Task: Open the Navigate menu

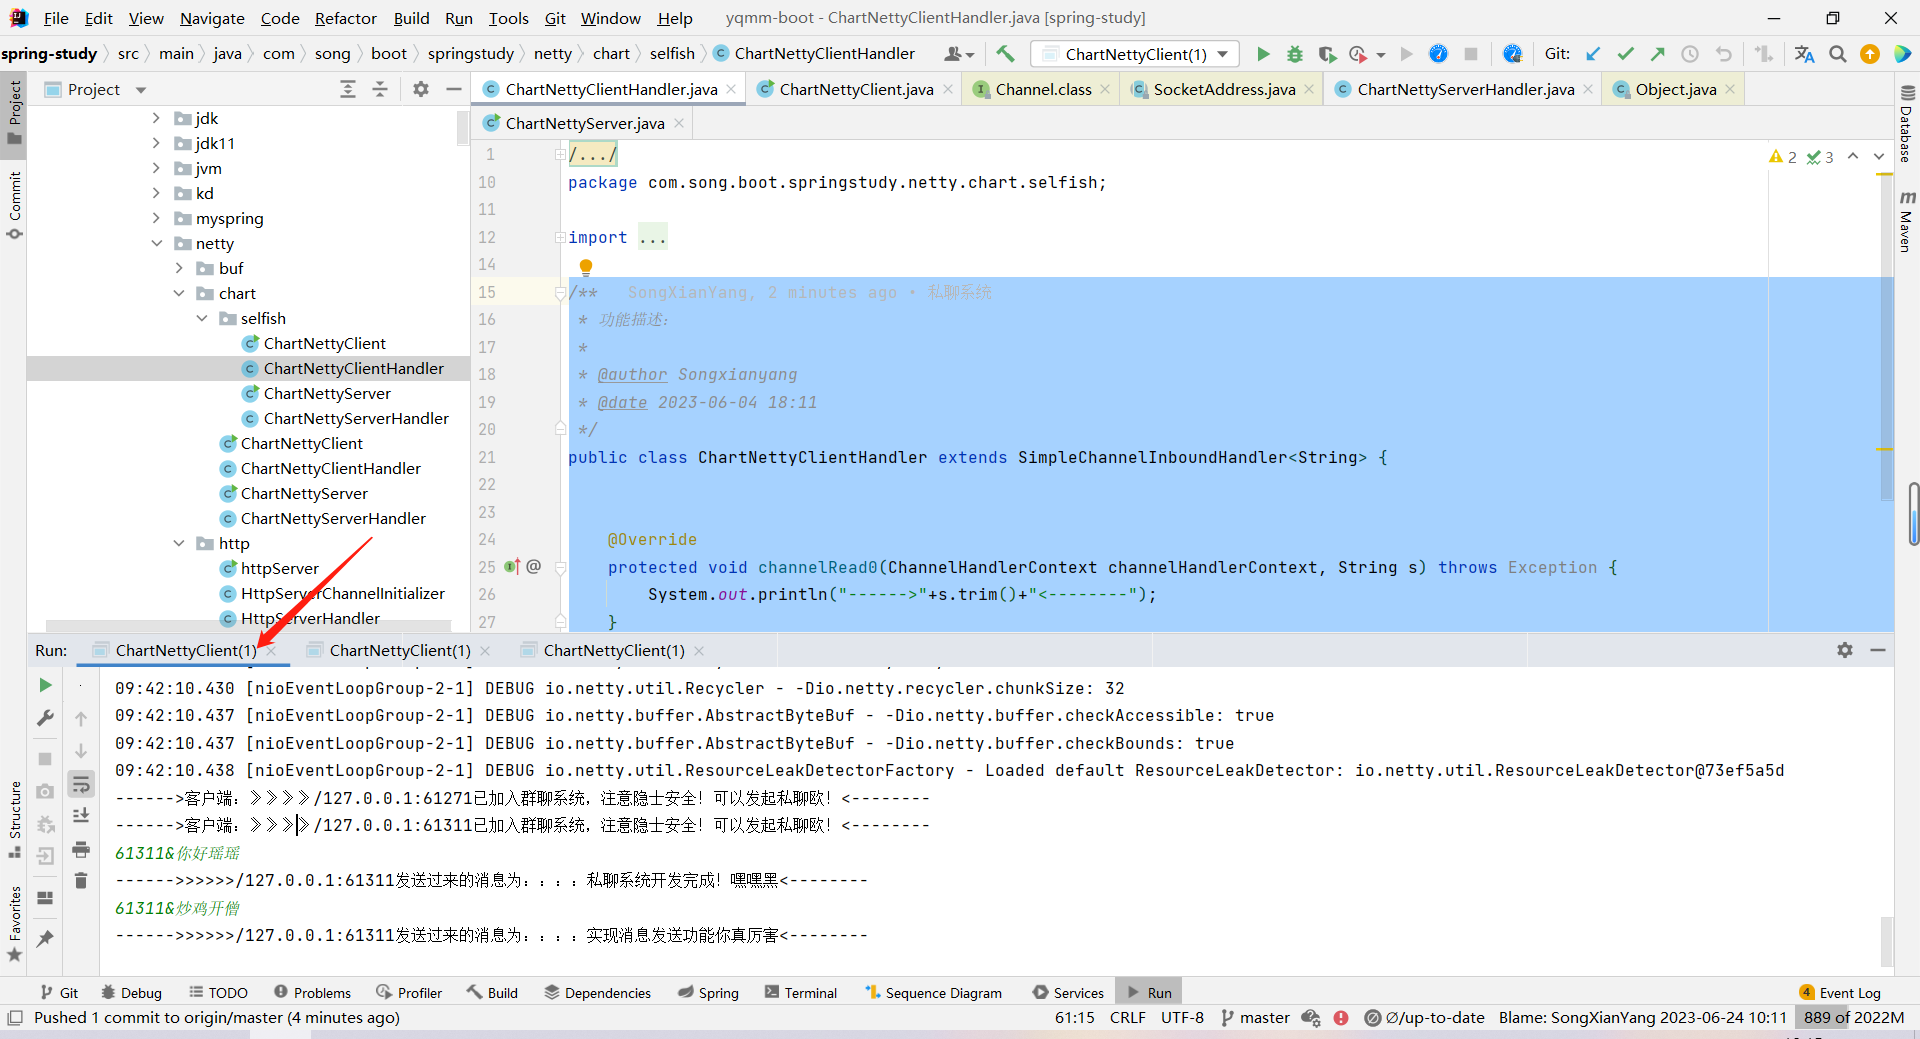Action: 212,18
